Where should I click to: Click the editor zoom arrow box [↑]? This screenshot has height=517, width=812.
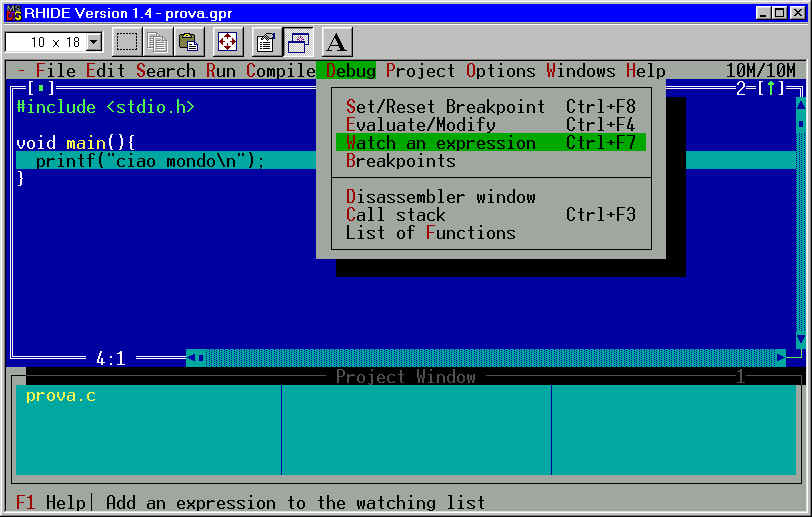(770, 89)
